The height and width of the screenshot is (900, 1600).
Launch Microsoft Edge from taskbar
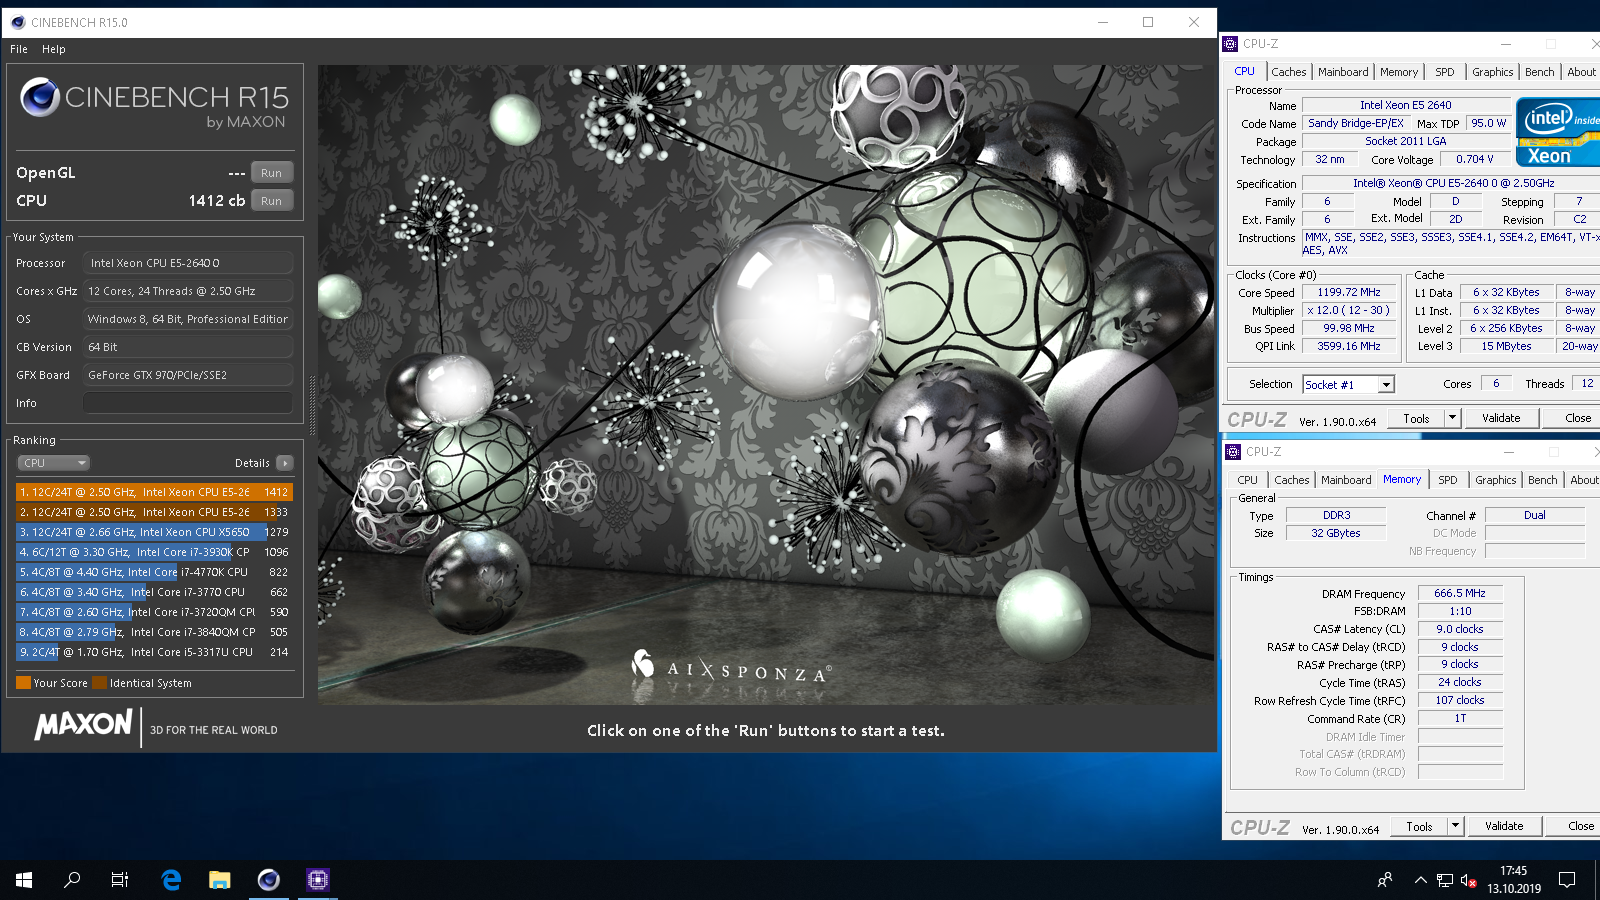point(171,880)
